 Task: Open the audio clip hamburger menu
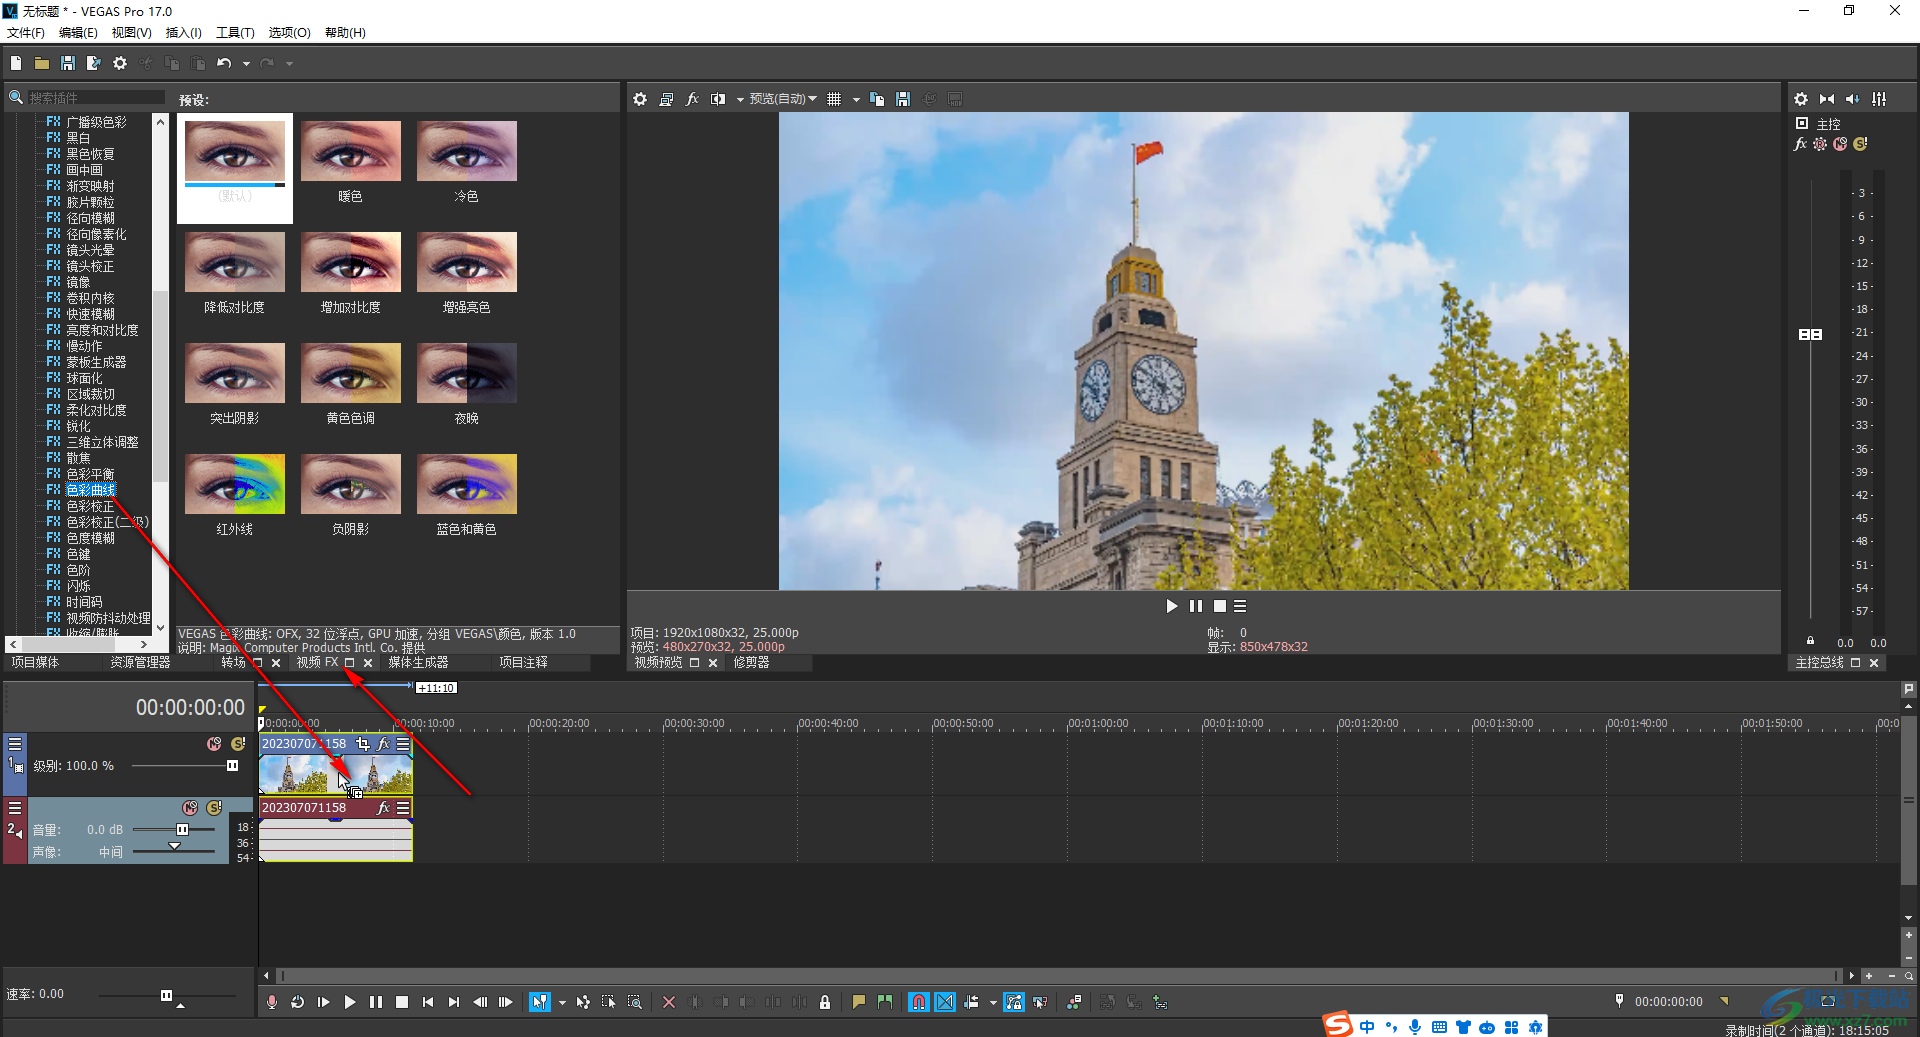[403, 808]
